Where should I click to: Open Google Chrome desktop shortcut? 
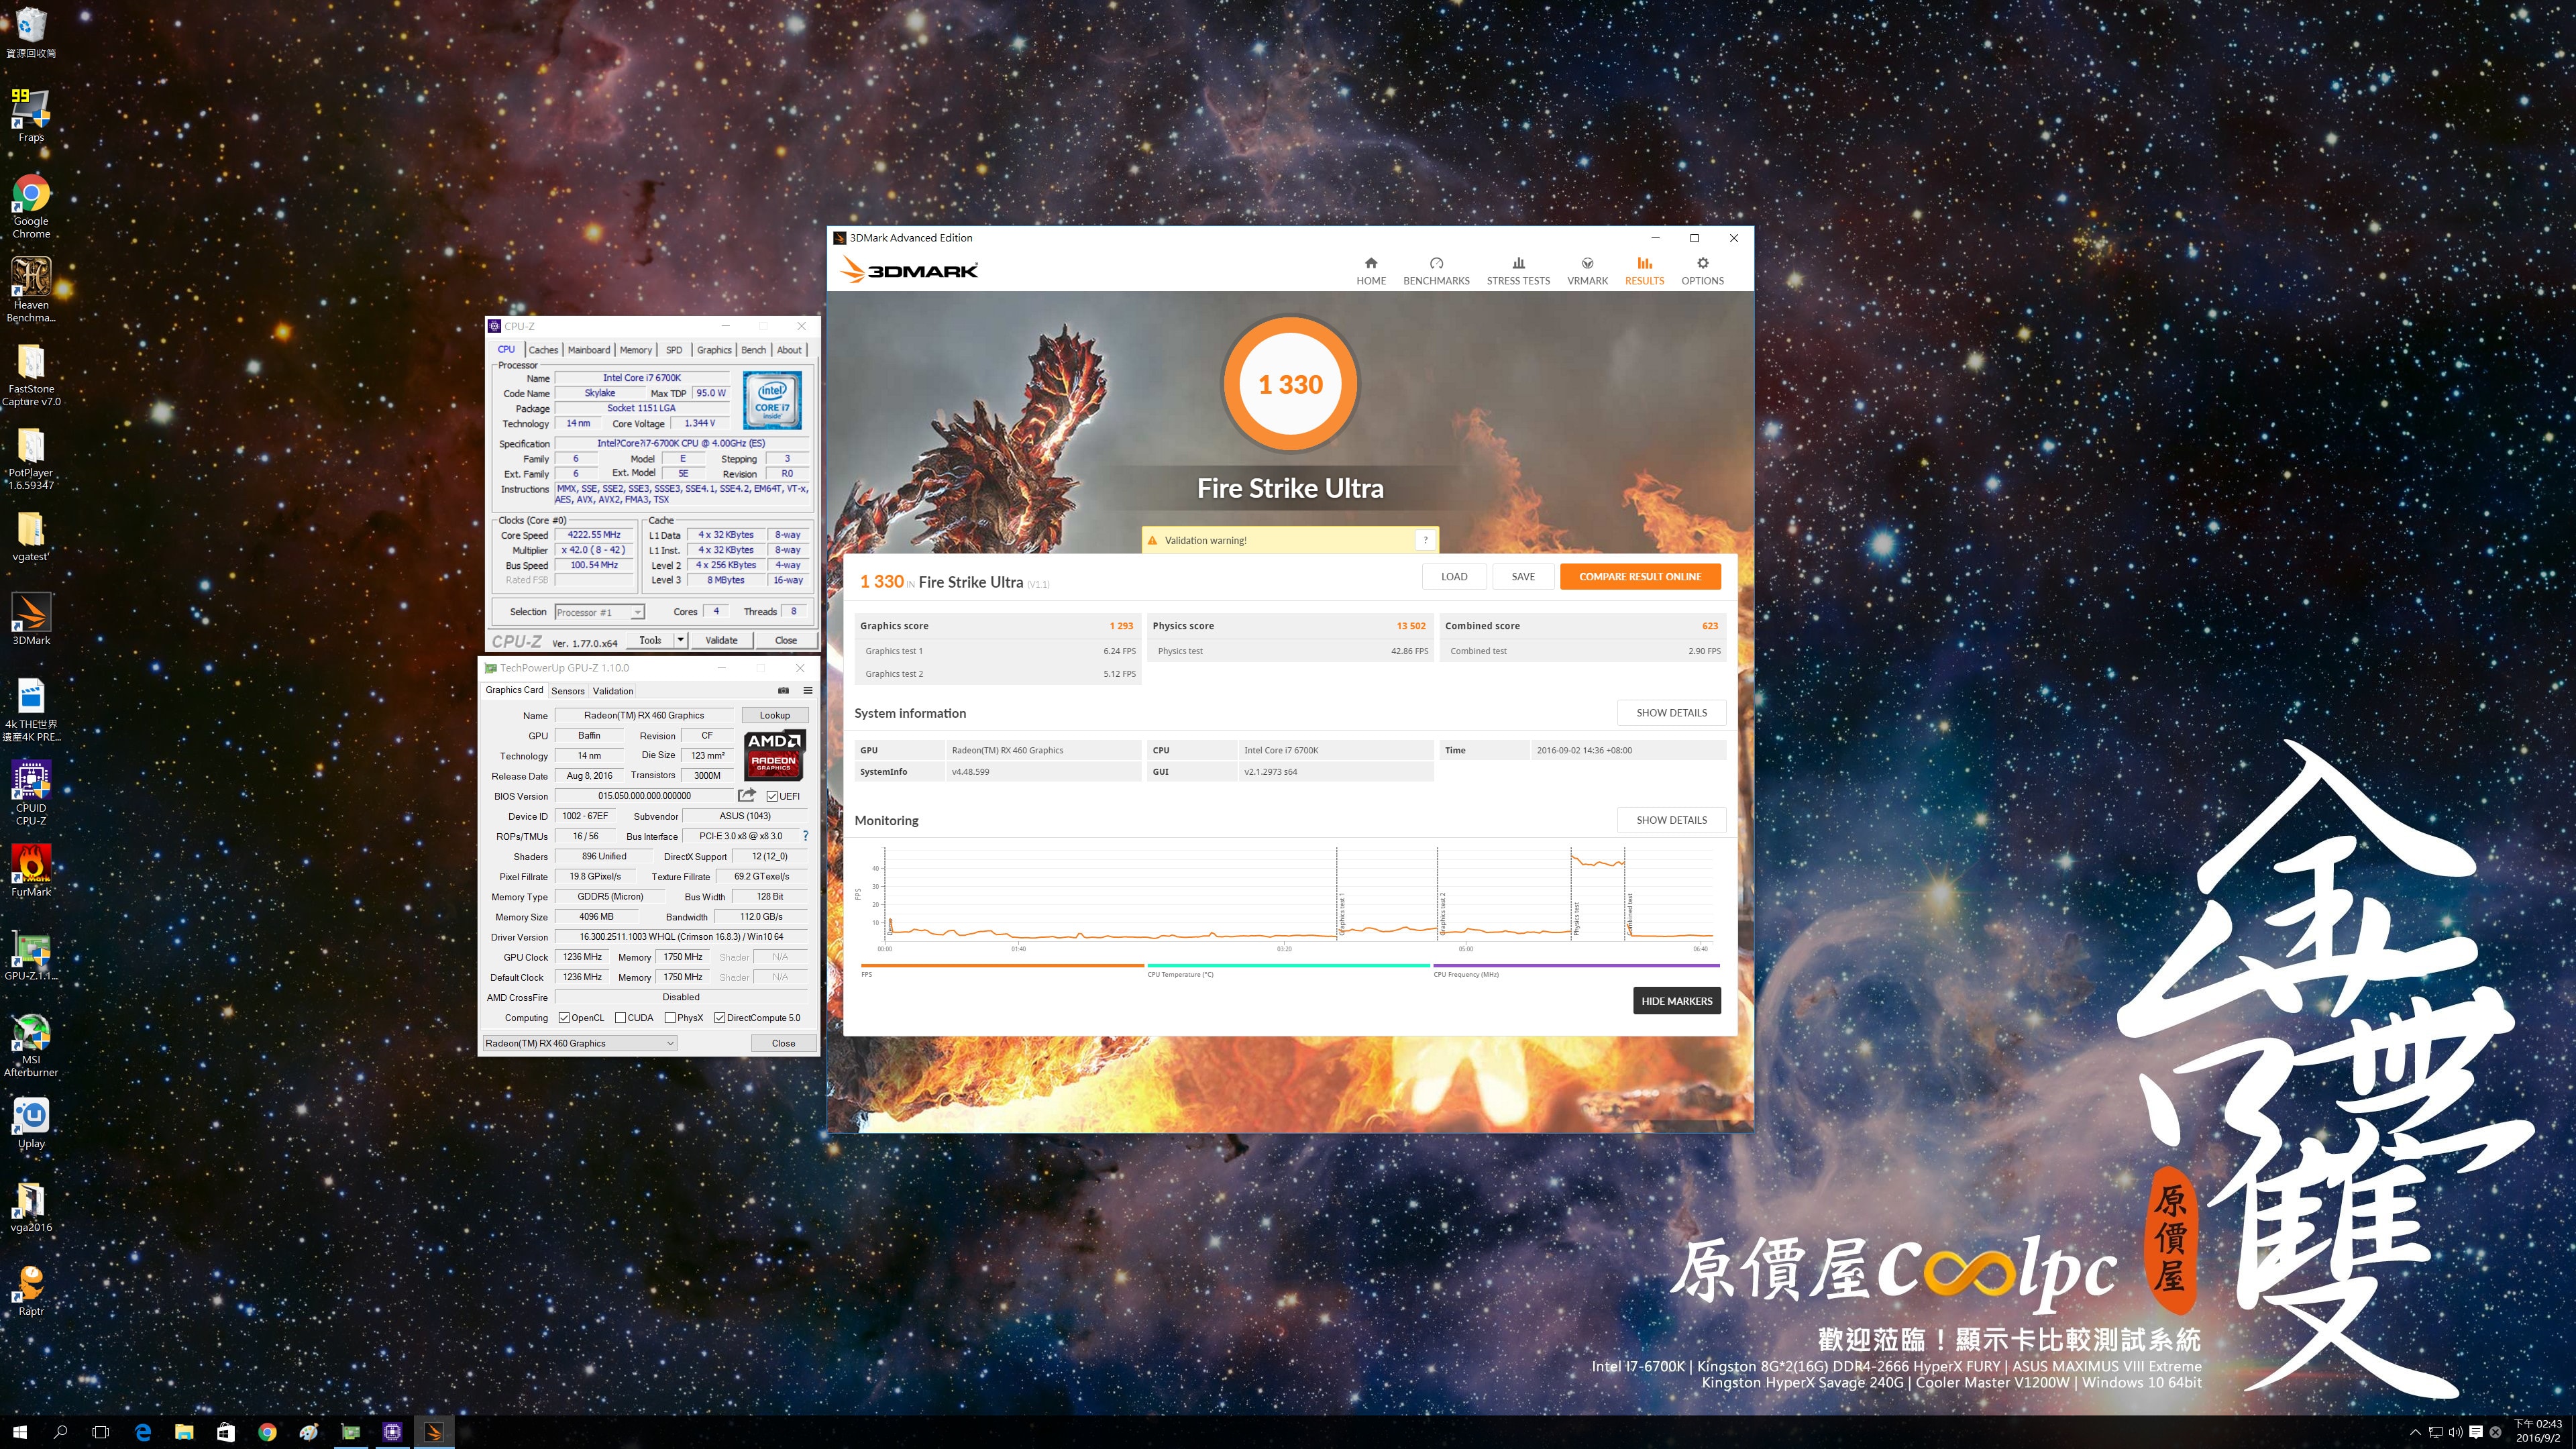click(31, 206)
